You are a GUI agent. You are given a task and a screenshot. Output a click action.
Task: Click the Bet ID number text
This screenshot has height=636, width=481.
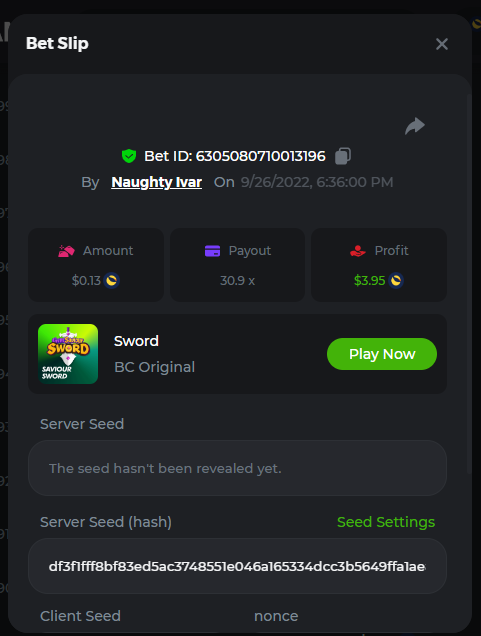261,156
